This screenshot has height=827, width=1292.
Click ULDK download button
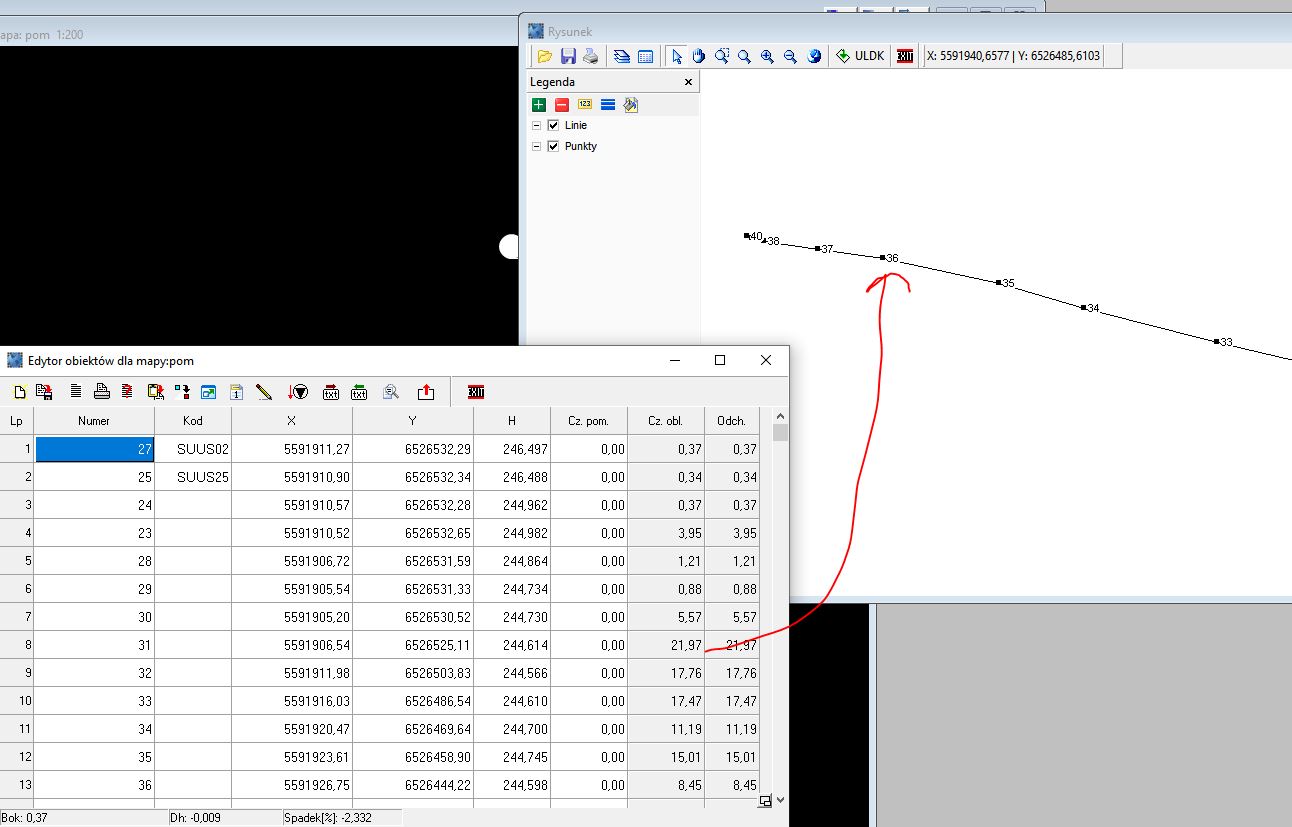[860, 56]
